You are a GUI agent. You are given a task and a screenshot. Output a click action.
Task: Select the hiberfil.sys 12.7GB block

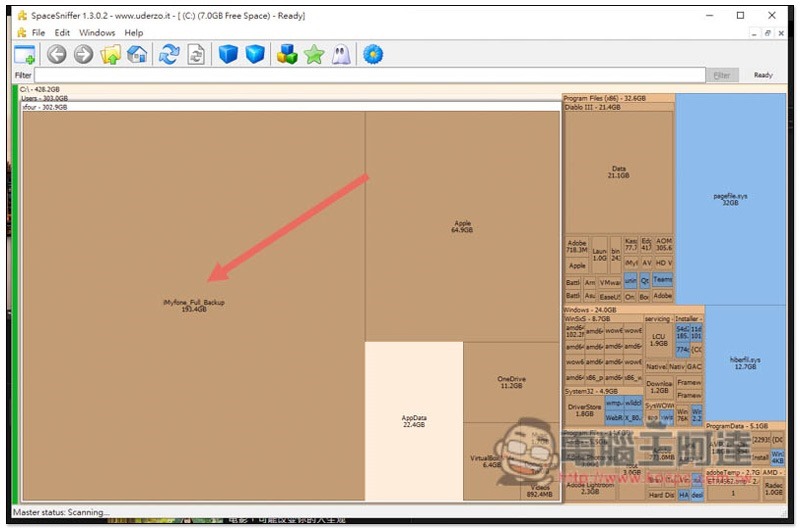click(745, 363)
